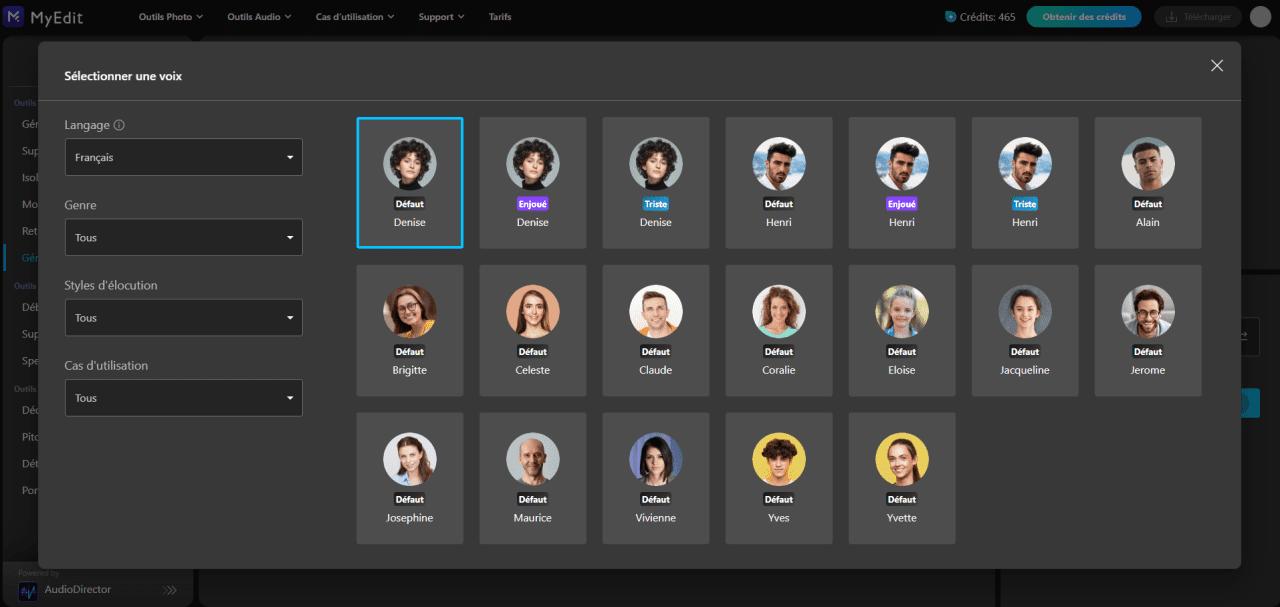Viewport: 1280px width, 607px height.
Task: Select the Maurice voice
Action: point(533,479)
